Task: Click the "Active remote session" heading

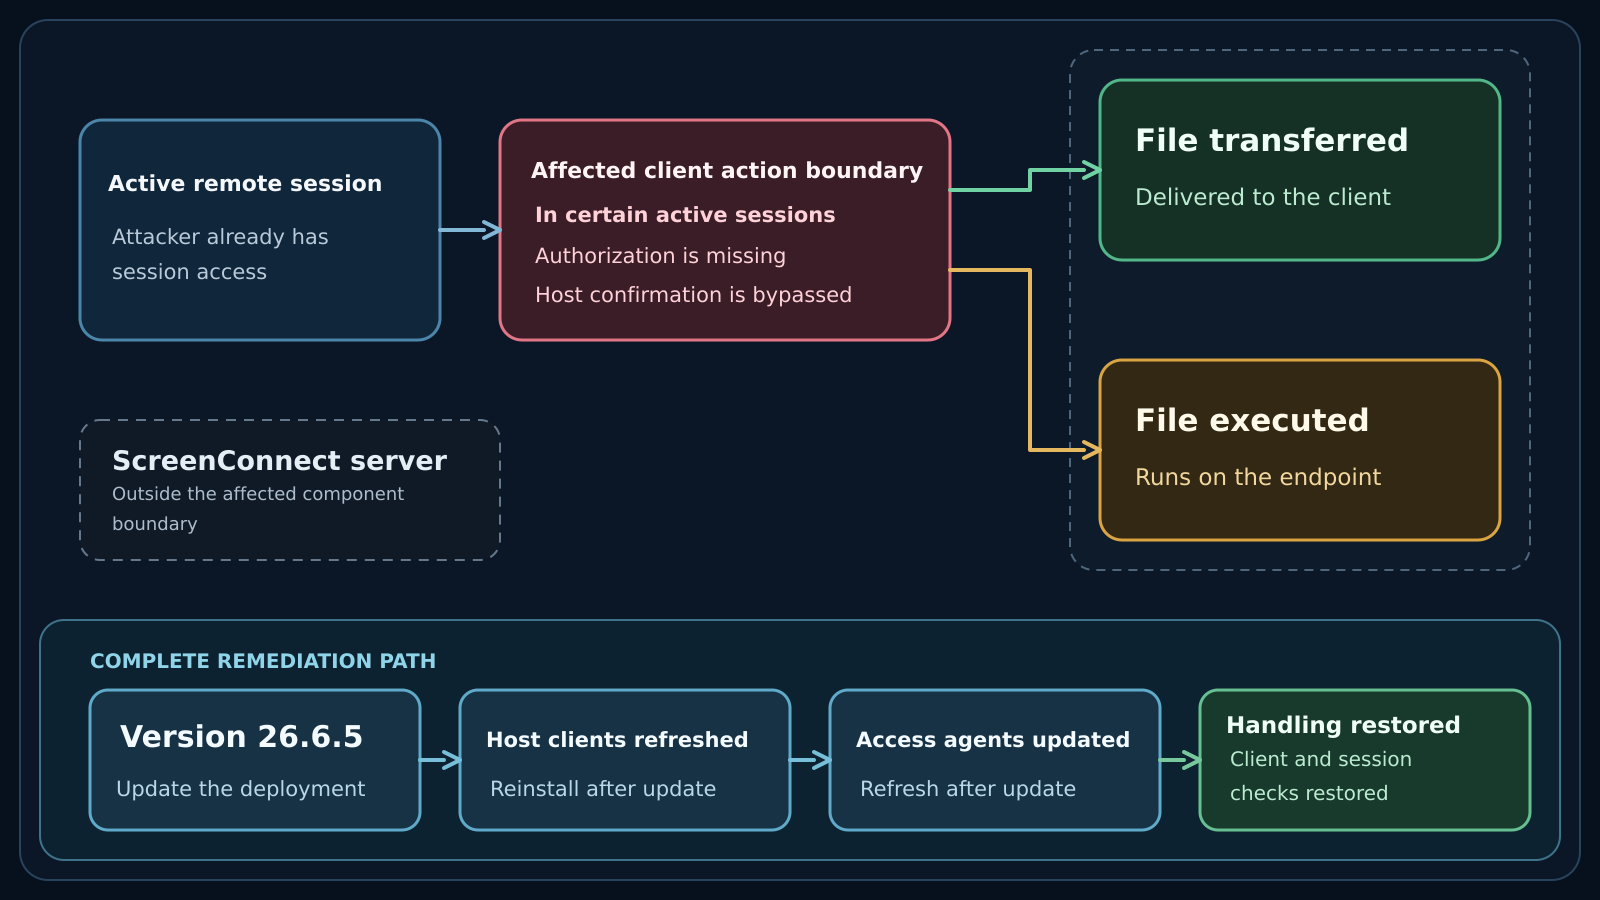Action: point(245,184)
